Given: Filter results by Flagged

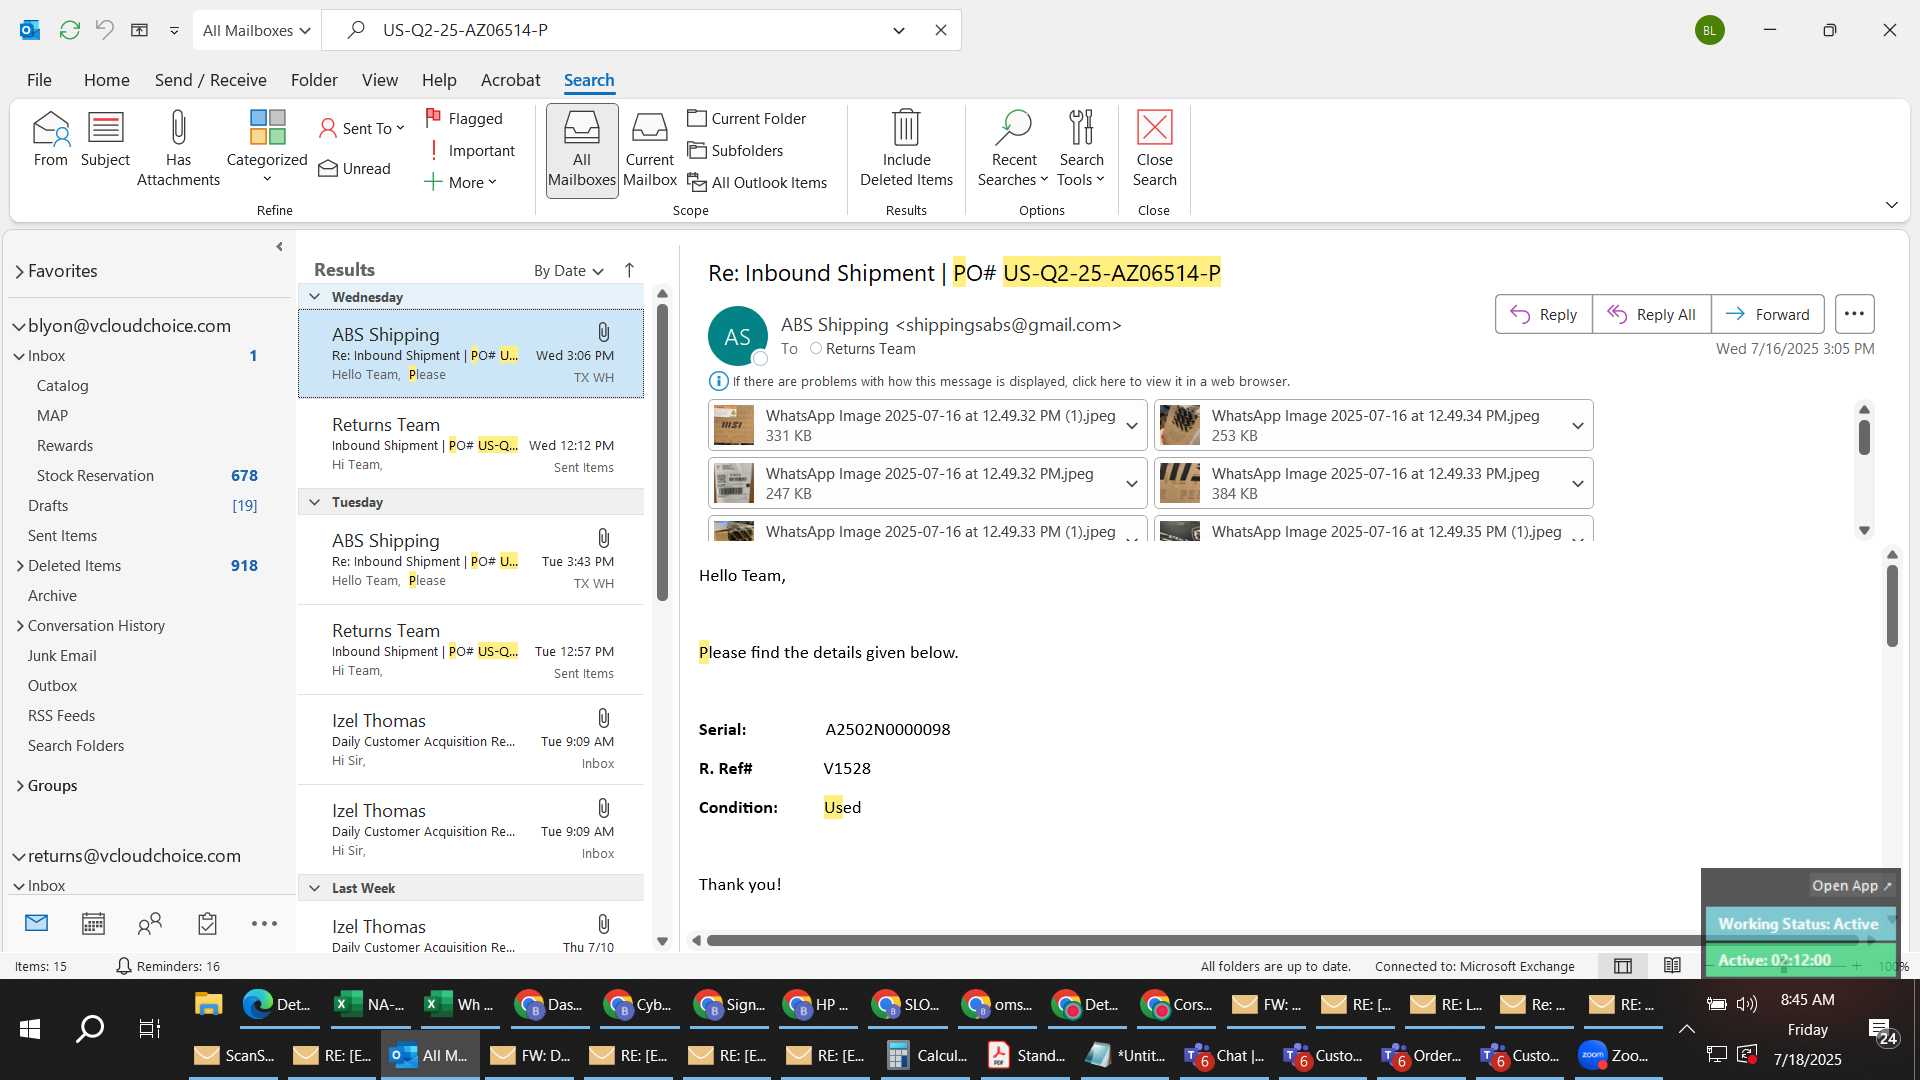Looking at the screenshot, I should click(464, 118).
